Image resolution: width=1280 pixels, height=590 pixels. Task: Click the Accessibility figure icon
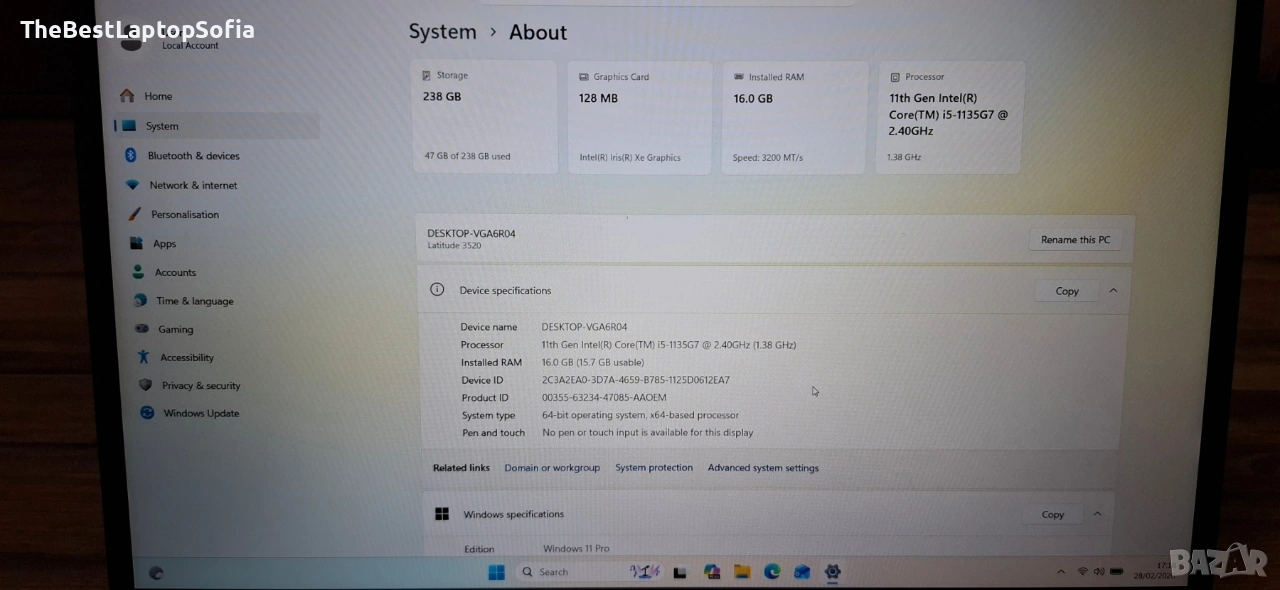144,357
